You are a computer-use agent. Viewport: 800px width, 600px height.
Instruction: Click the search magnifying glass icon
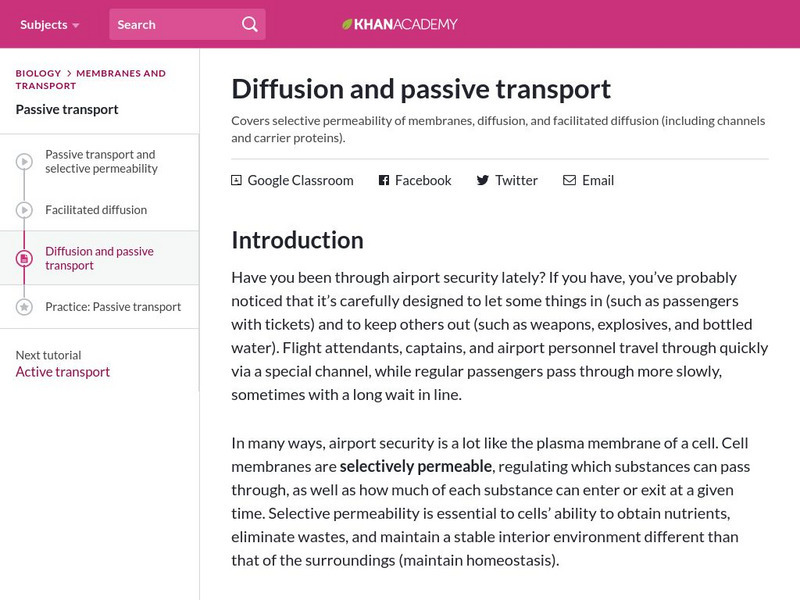[248, 22]
